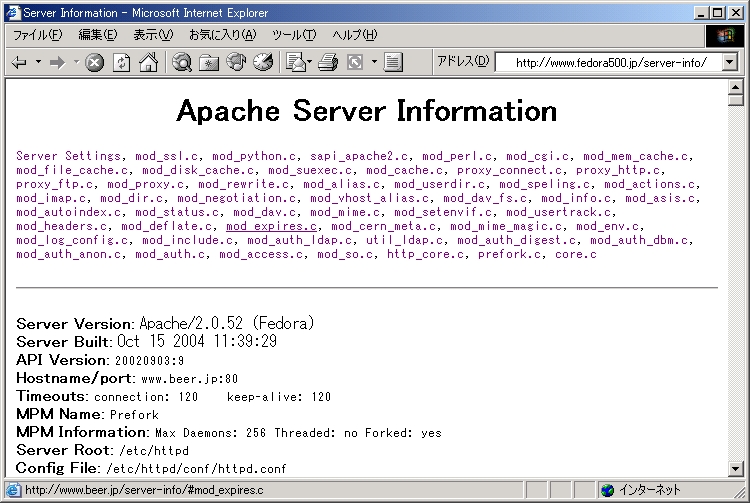Go to Home page icon
This screenshot has height=503, width=750.
[148, 62]
